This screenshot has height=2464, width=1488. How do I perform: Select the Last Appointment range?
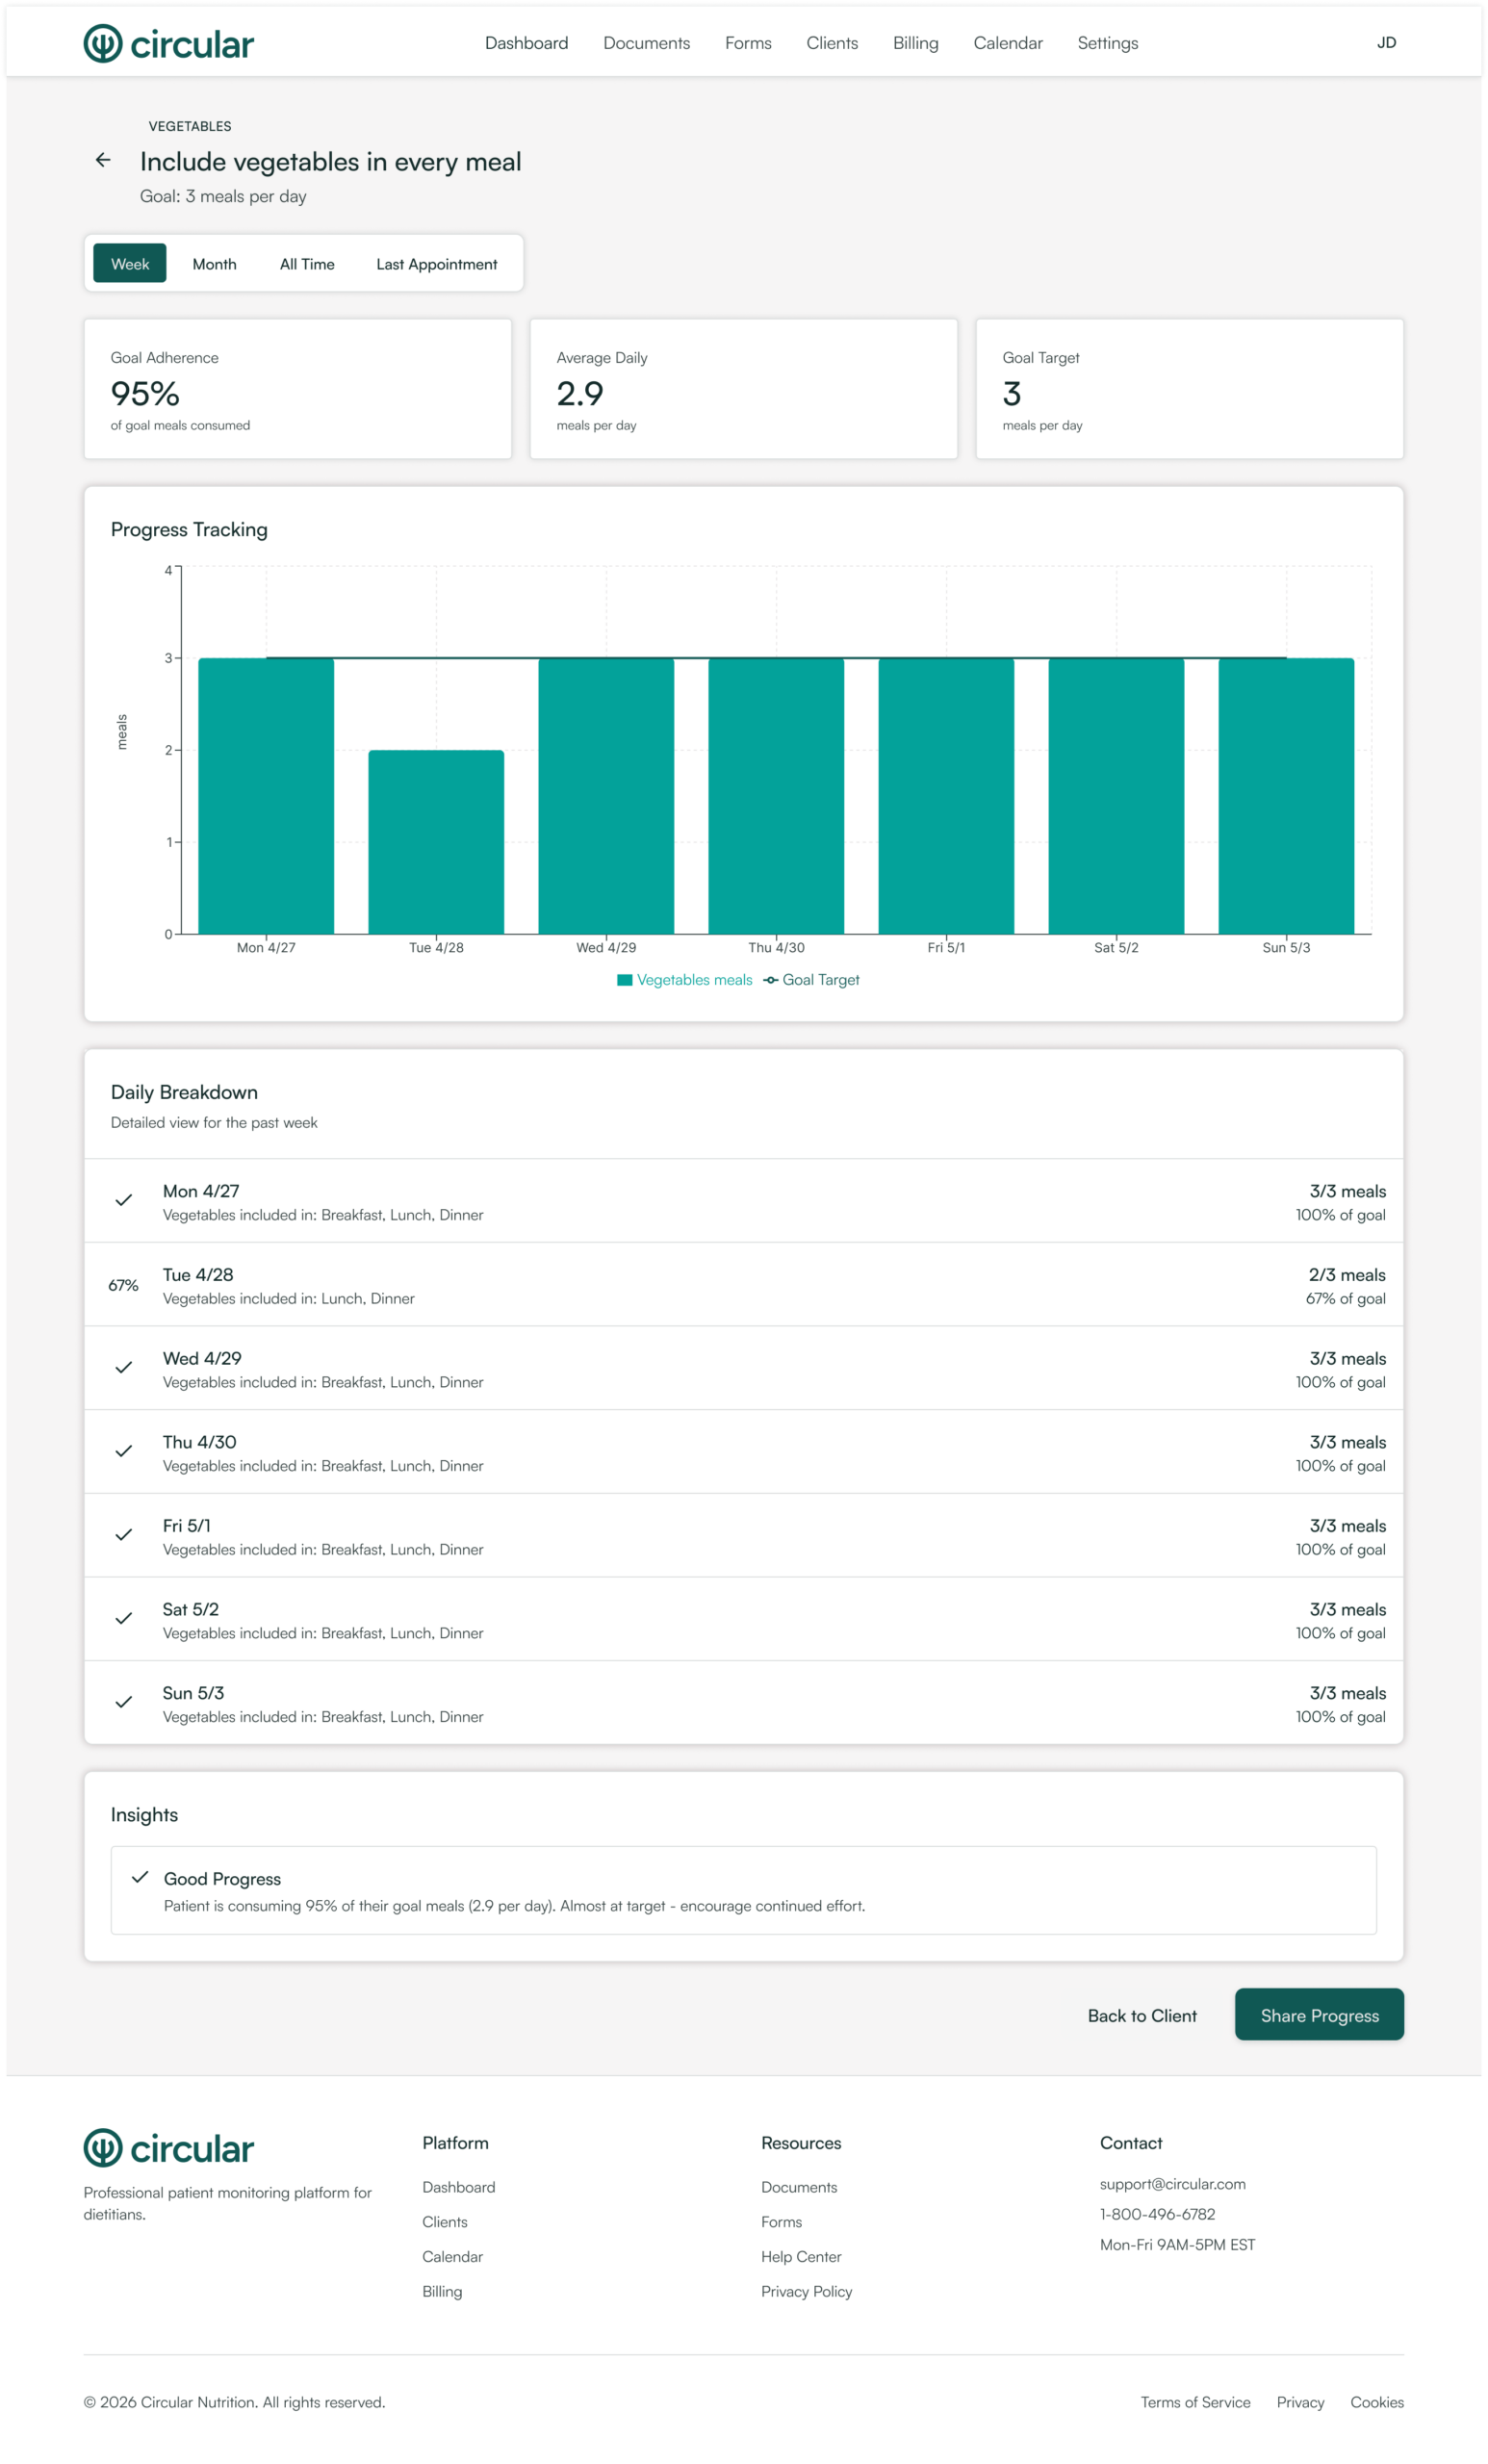(436, 264)
